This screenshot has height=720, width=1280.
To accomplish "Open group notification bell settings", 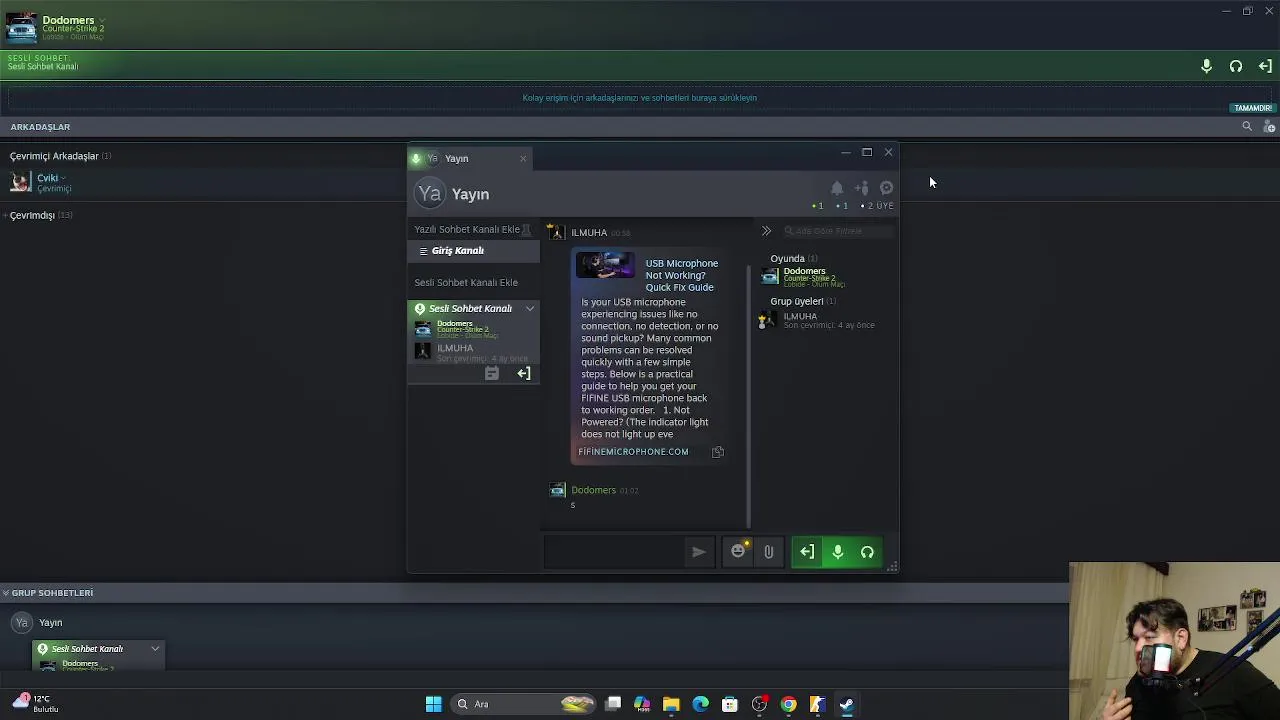I will [837, 188].
